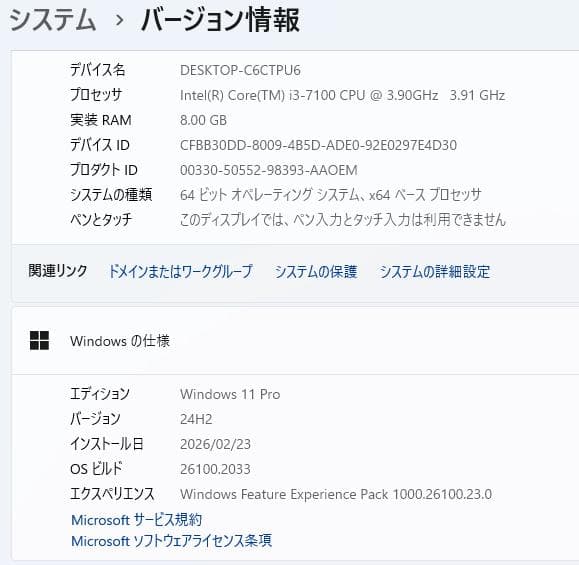Image resolution: width=579 pixels, height=565 pixels.
Task: Select the pen and touch availability text
Action: [x=343, y=219]
